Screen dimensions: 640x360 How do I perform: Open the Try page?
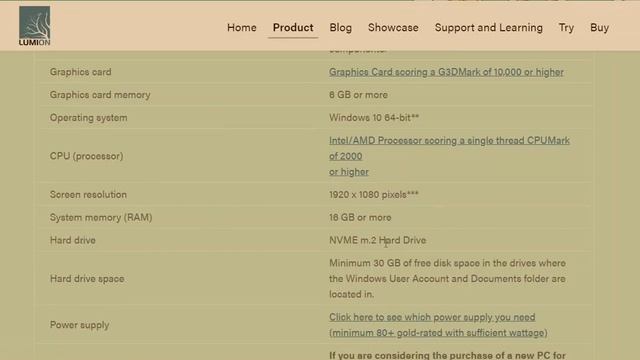566,28
